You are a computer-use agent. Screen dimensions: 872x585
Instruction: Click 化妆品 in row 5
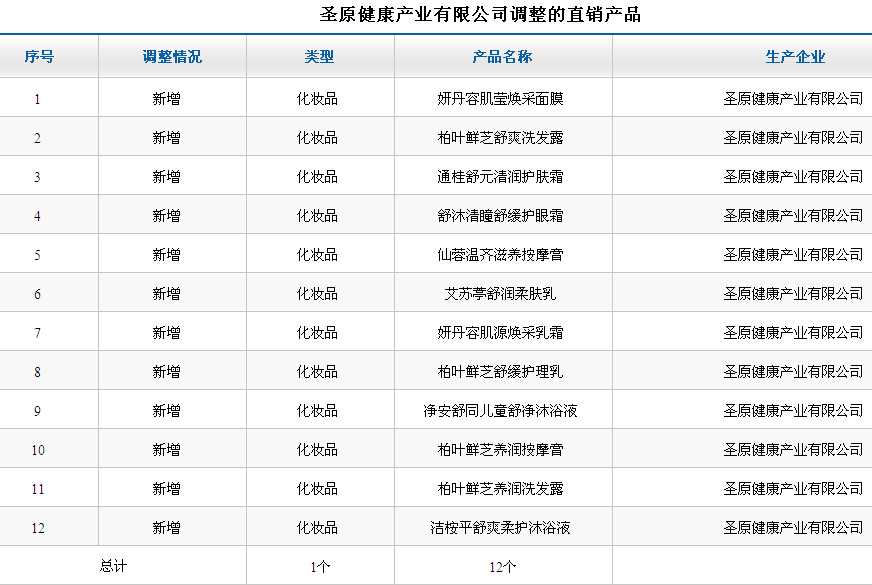[317, 255]
